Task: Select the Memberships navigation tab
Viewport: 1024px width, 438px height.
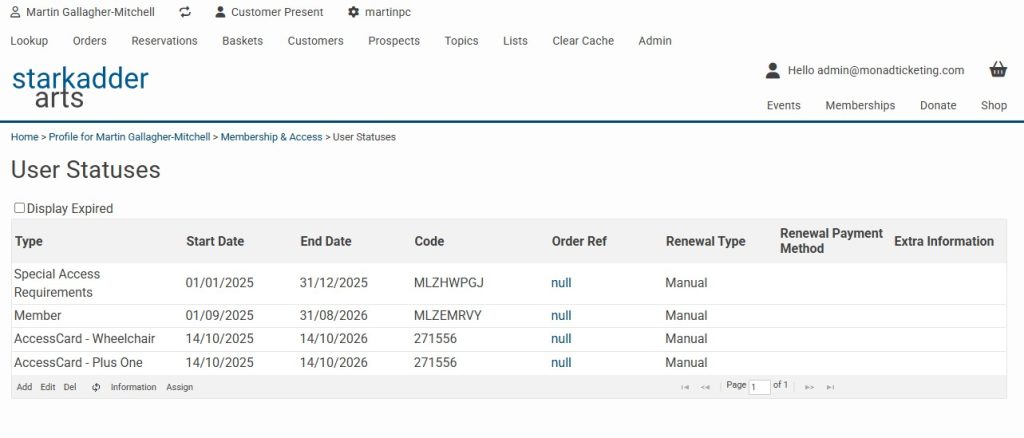Action: tap(860, 105)
